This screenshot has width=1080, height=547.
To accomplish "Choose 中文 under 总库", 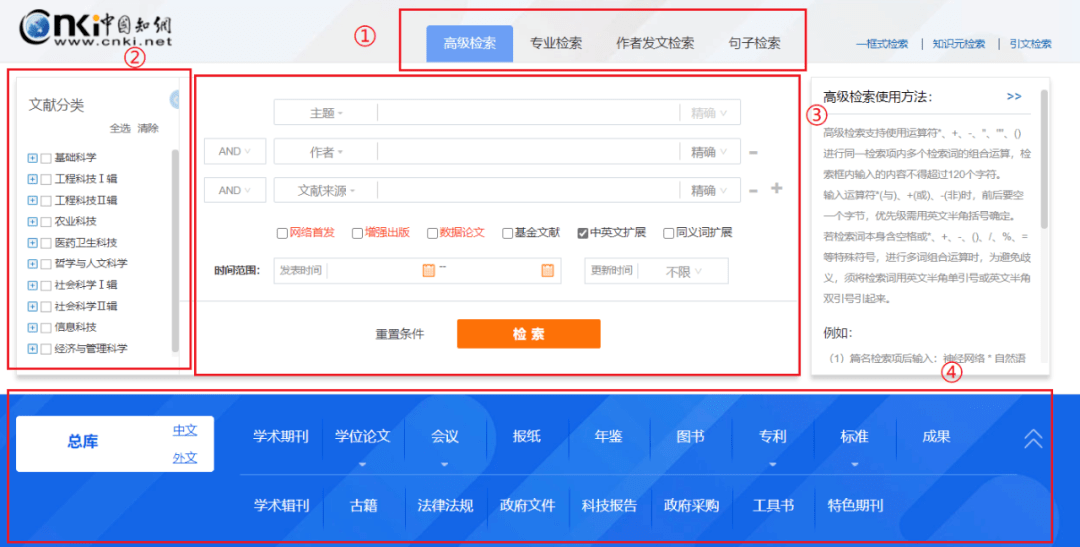I will (x=185, y=431).
